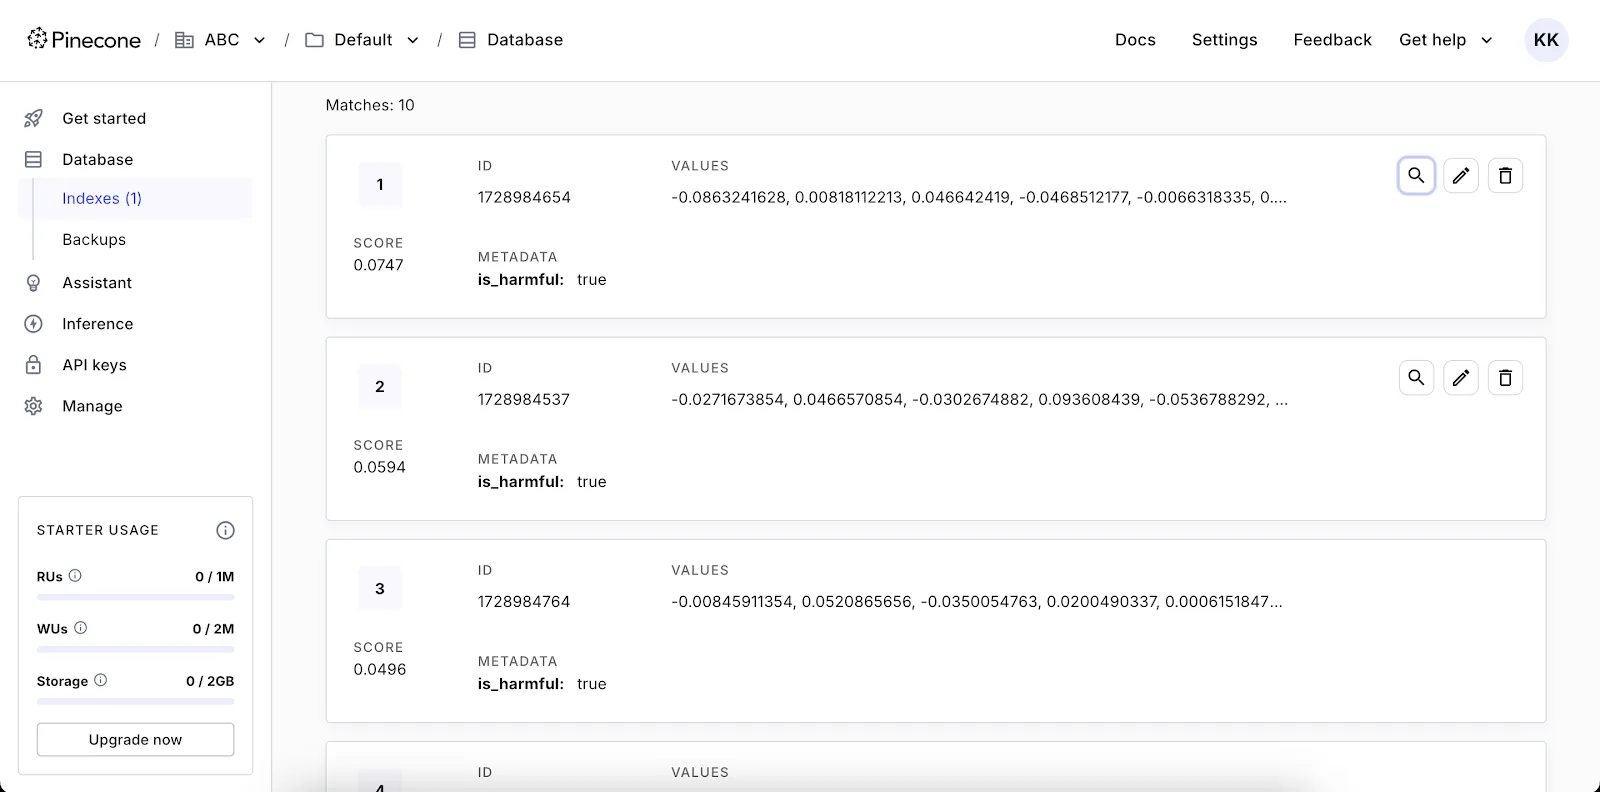
Task: Click rank number 1 badge
Action: click(x=380, y=184)
